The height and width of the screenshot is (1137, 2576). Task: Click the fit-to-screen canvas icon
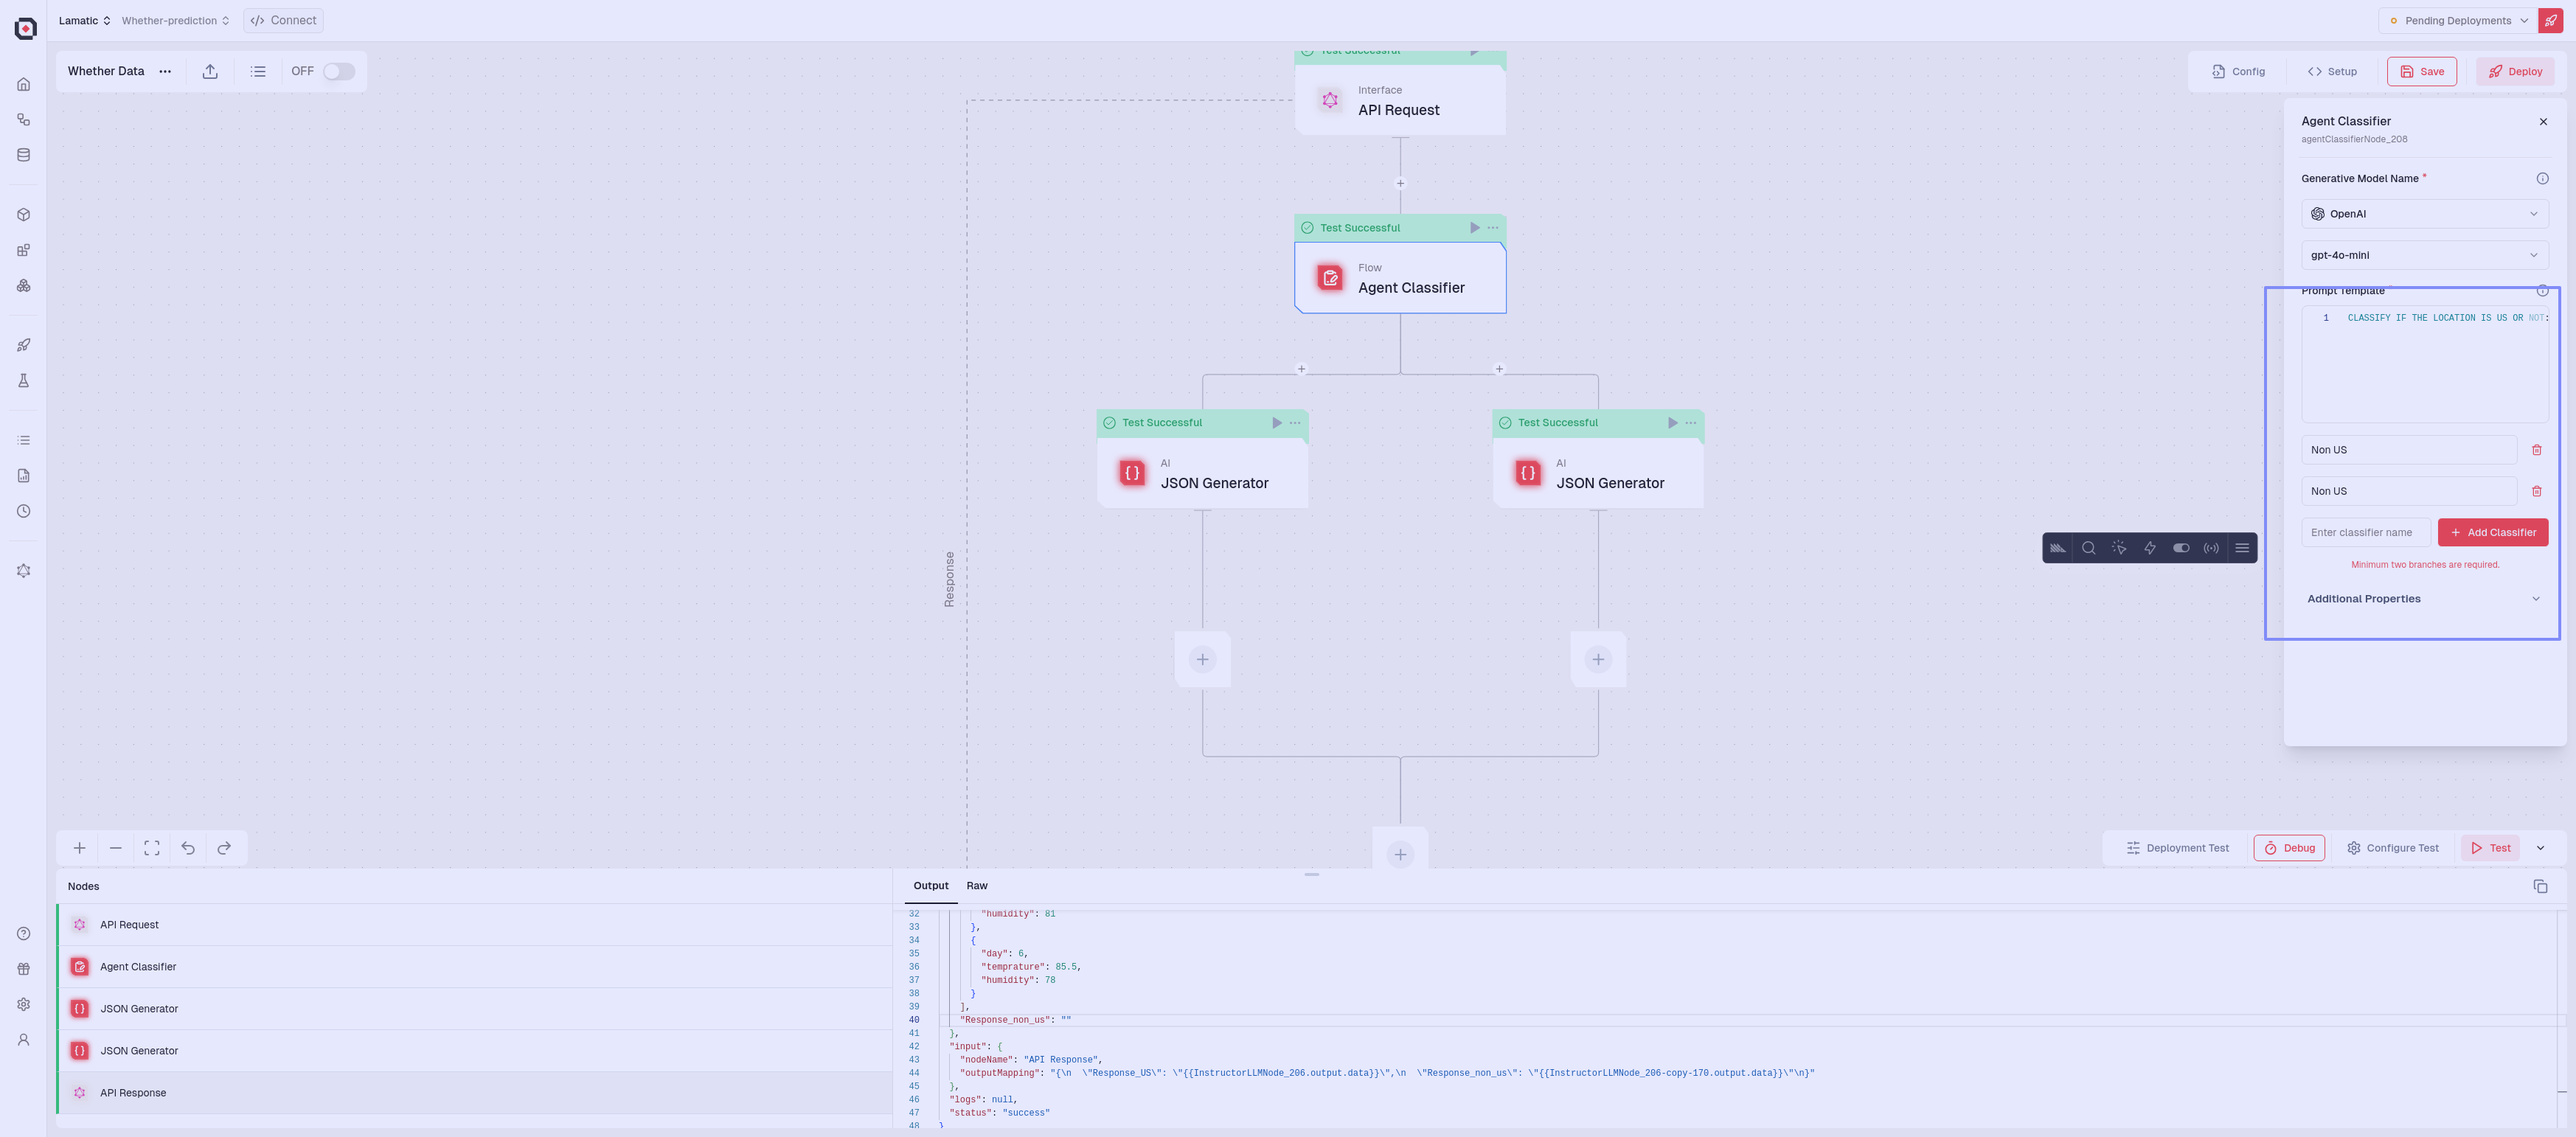[152, 848]
